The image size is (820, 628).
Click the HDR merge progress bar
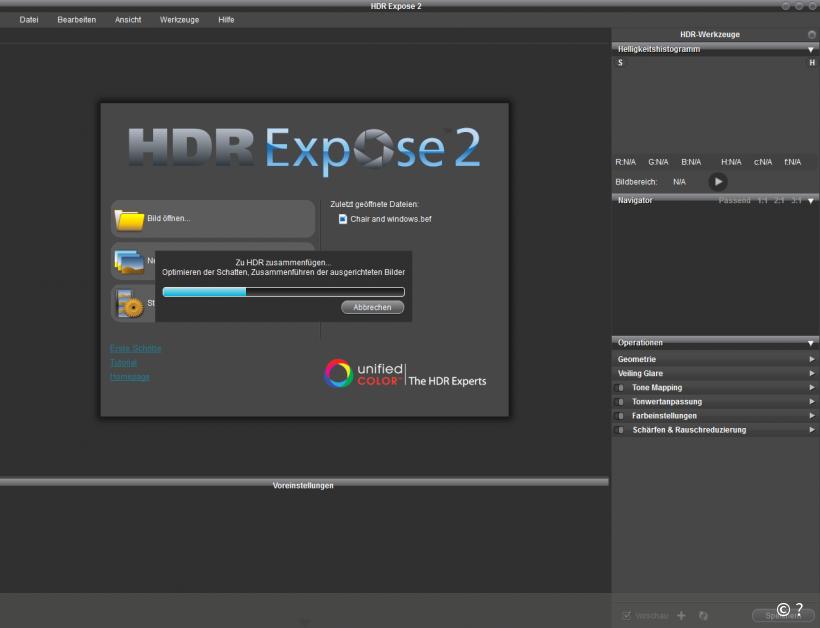(x=283, y=292)
